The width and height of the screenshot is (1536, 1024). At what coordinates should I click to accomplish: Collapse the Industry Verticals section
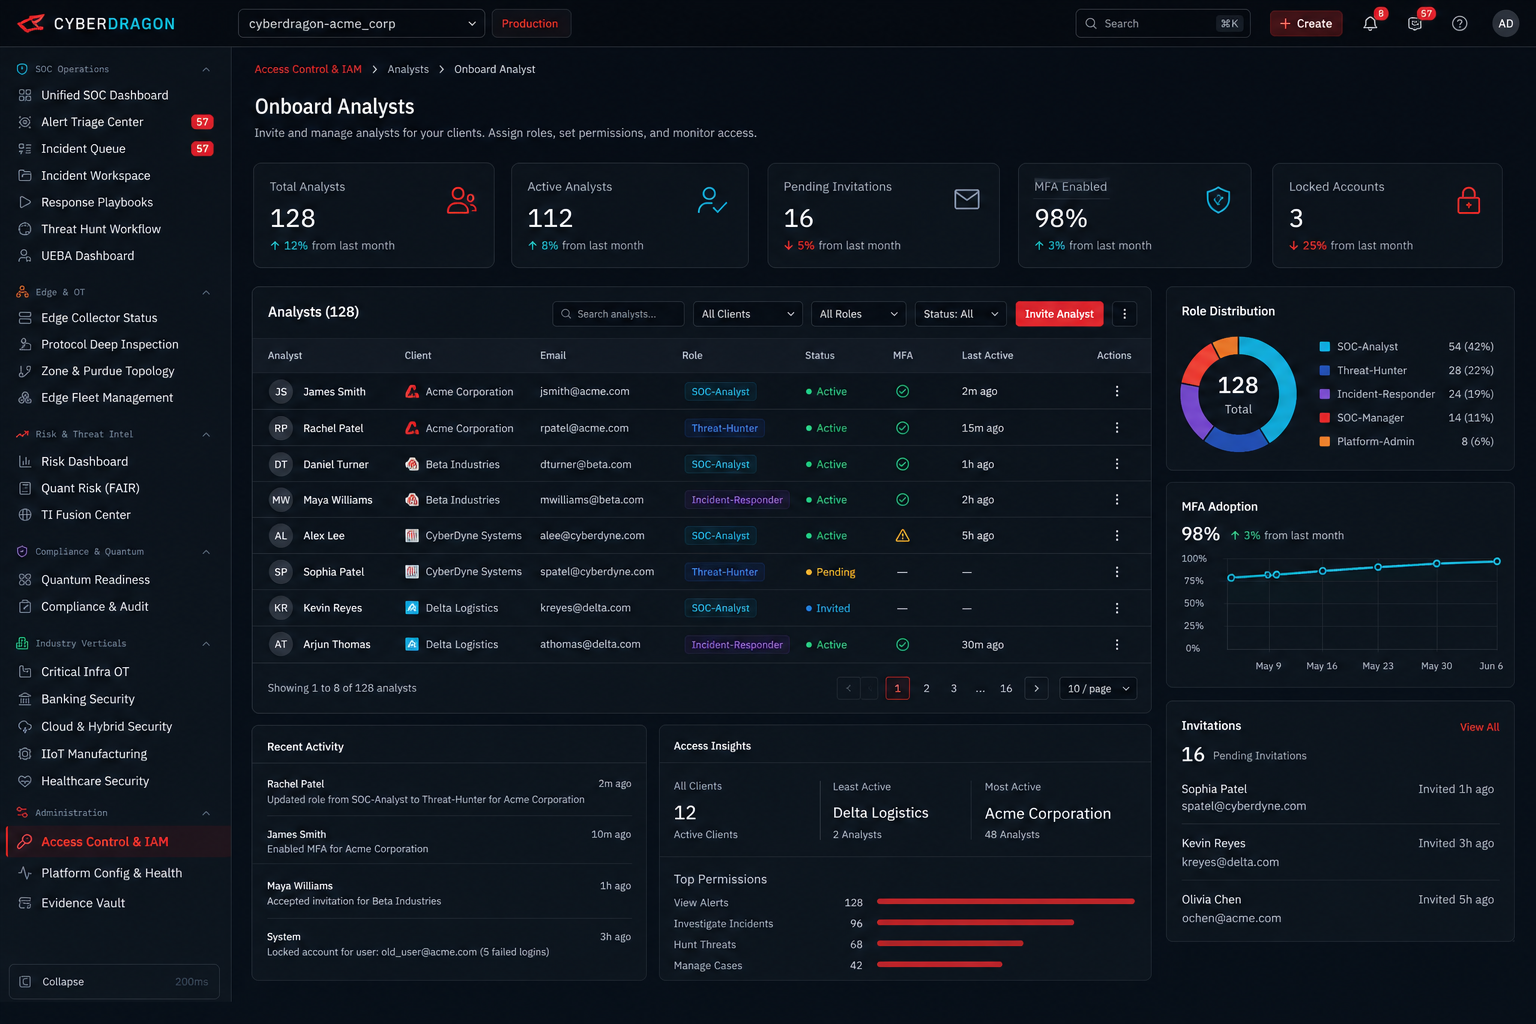(206, 644)
